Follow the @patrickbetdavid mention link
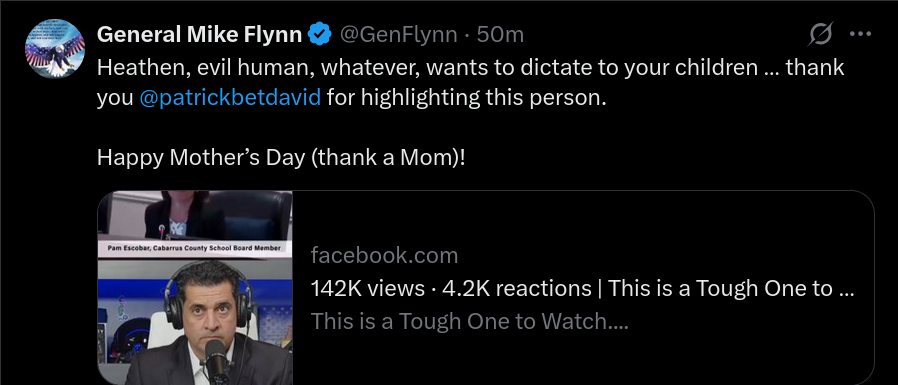The image size is (898, 385). point(230,98)
